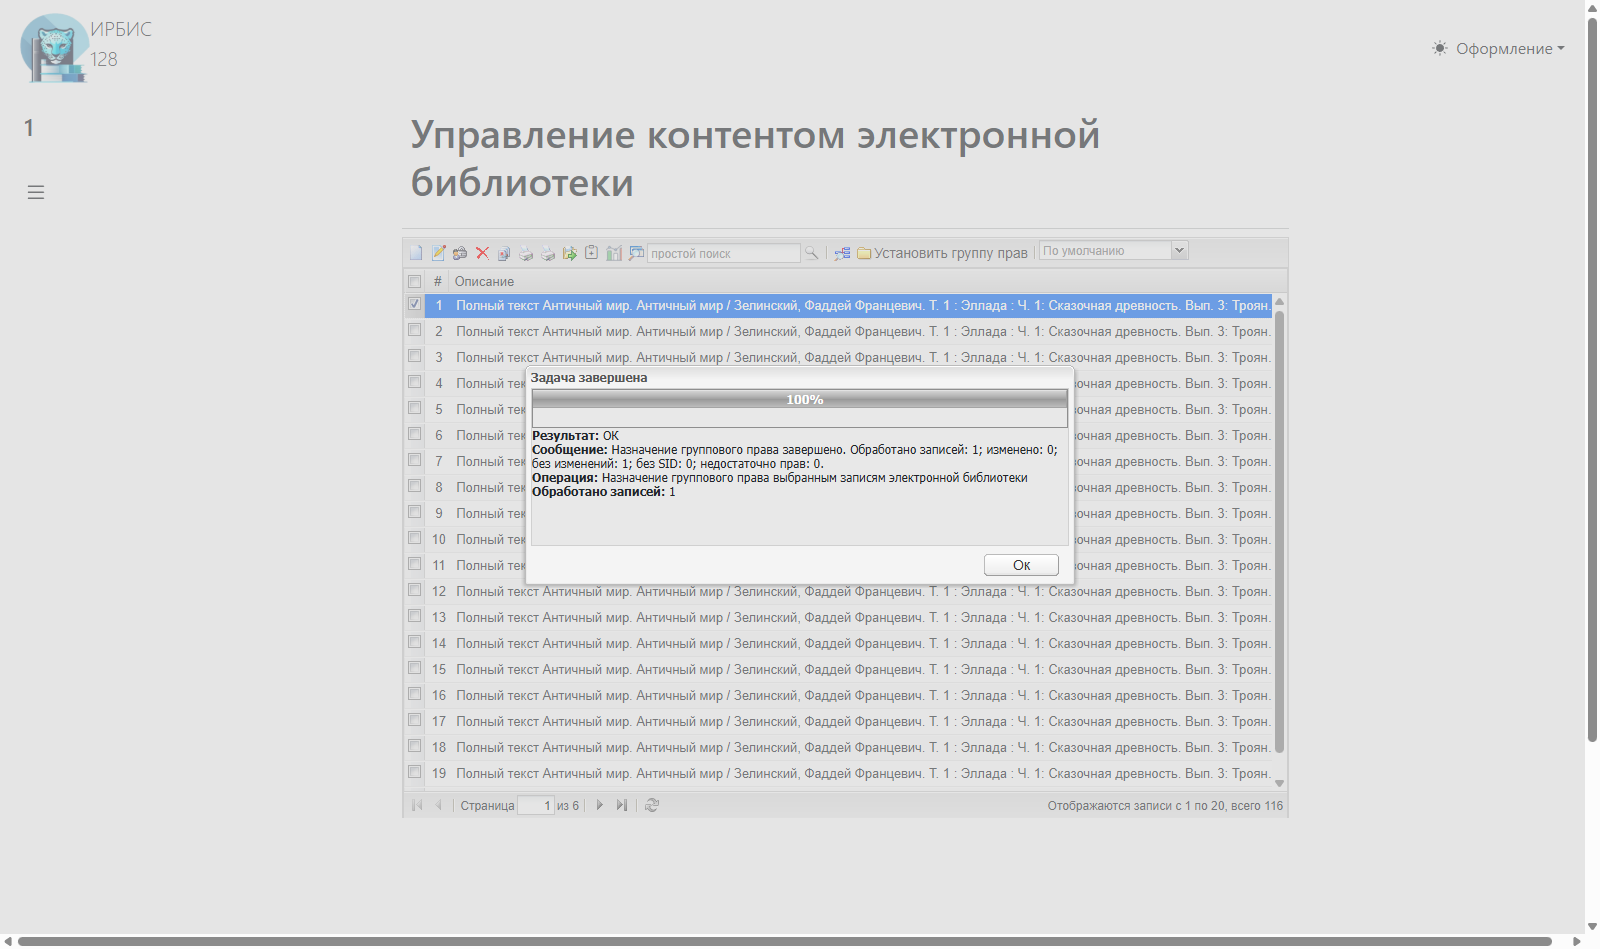Click the hamburger menu icon
This screenshot has height=949, width=1600.
[x=36, y=192]
